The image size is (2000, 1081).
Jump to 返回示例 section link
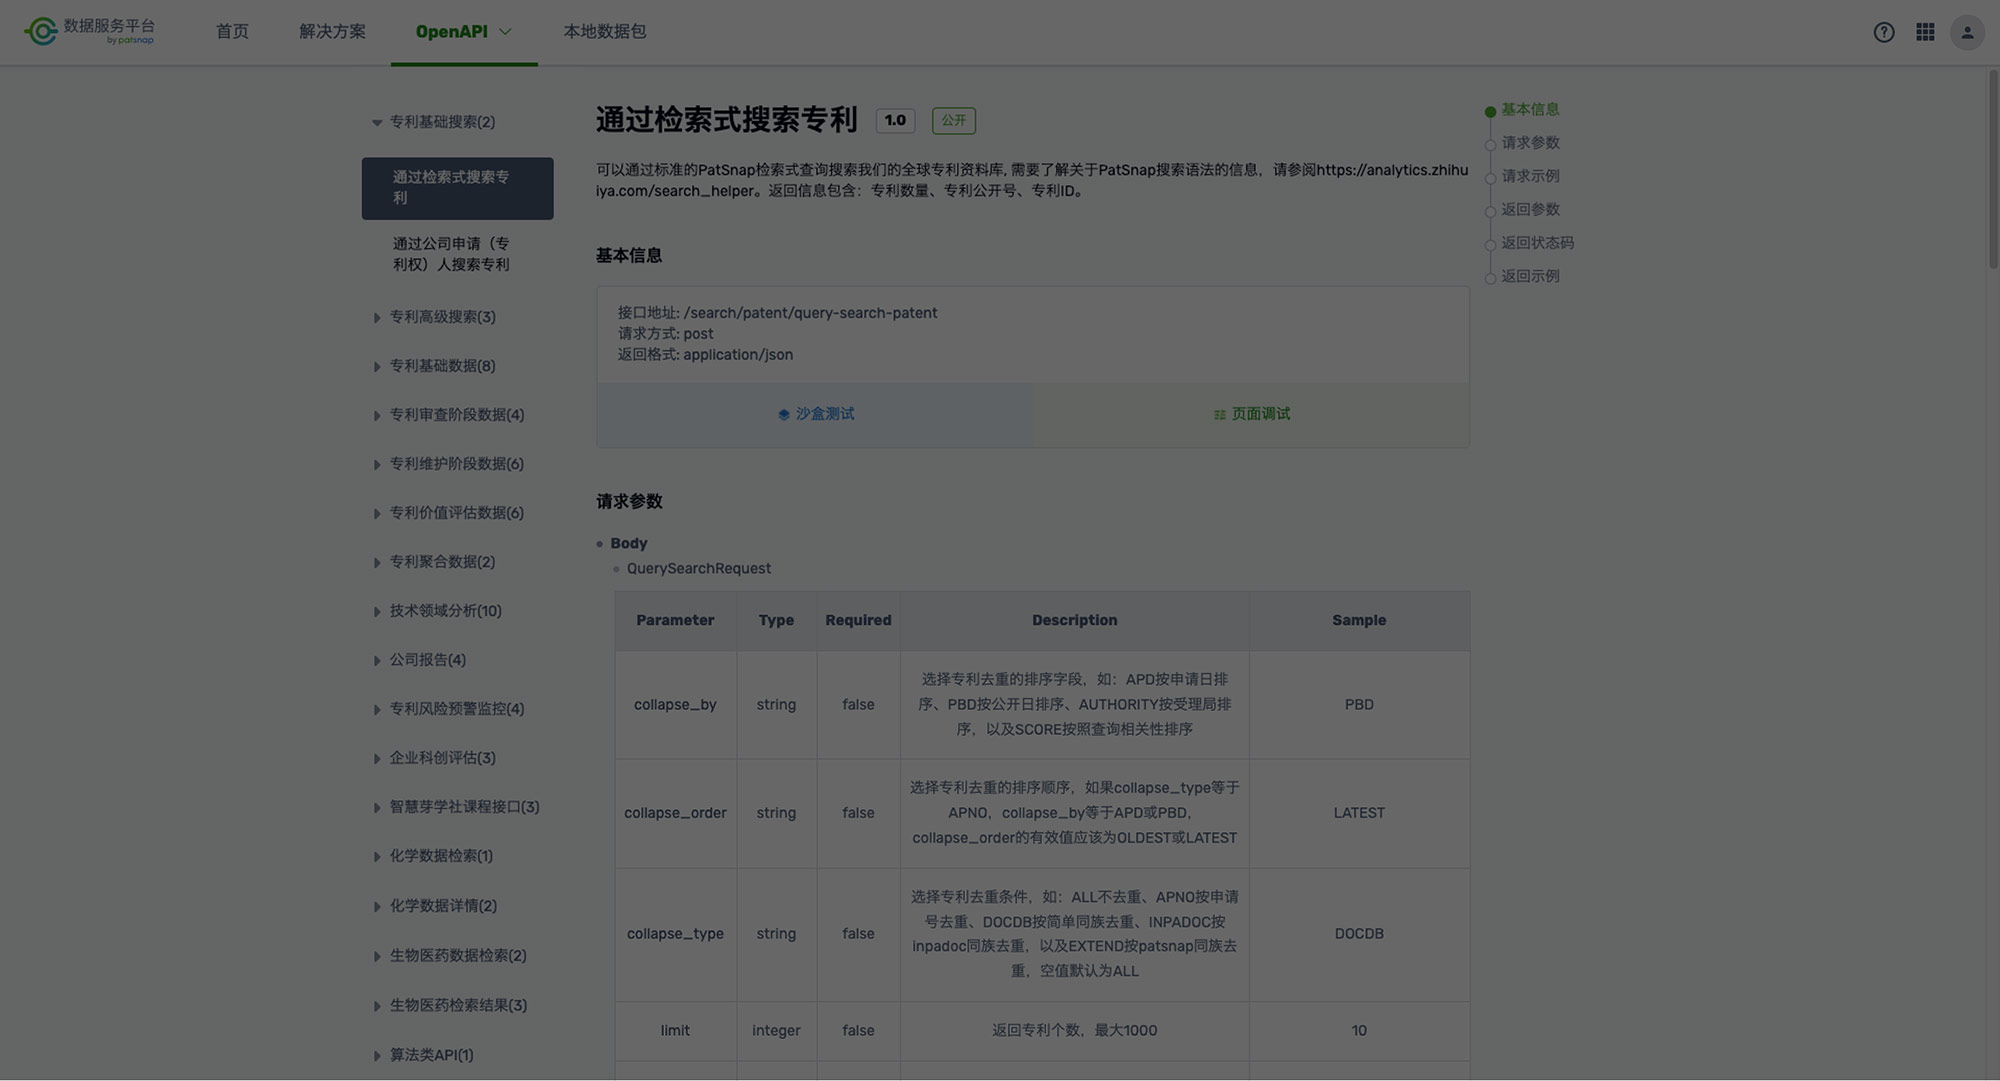click(x=1530, y=276)
